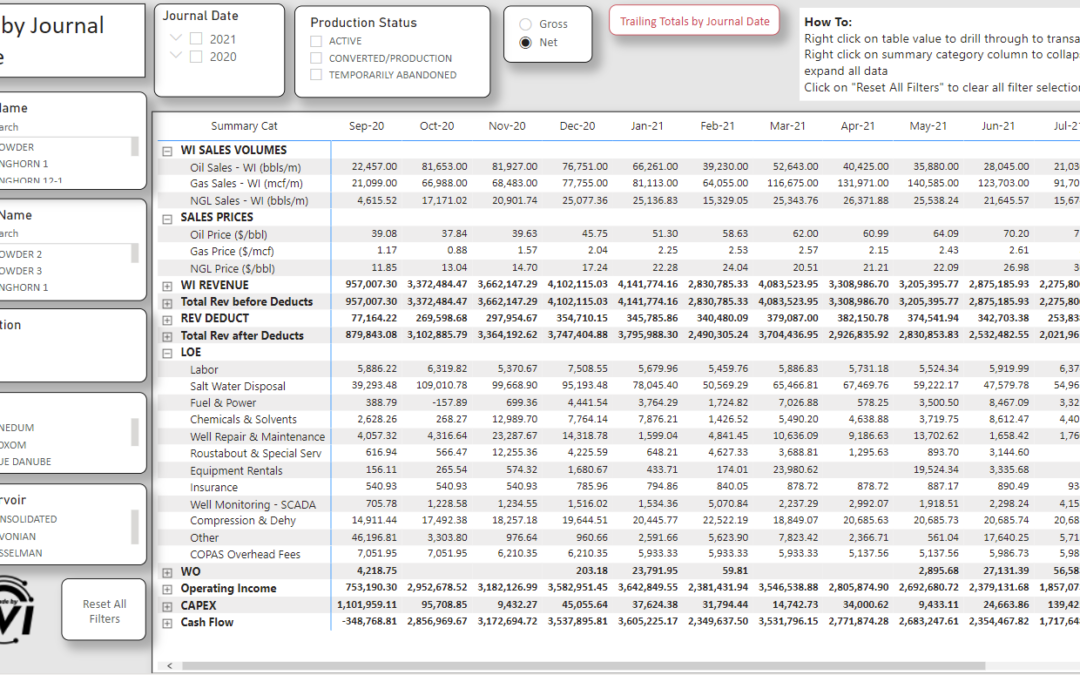
Task: Select NGL Price ($/bbl) row label
Action: tap(232, 269)
